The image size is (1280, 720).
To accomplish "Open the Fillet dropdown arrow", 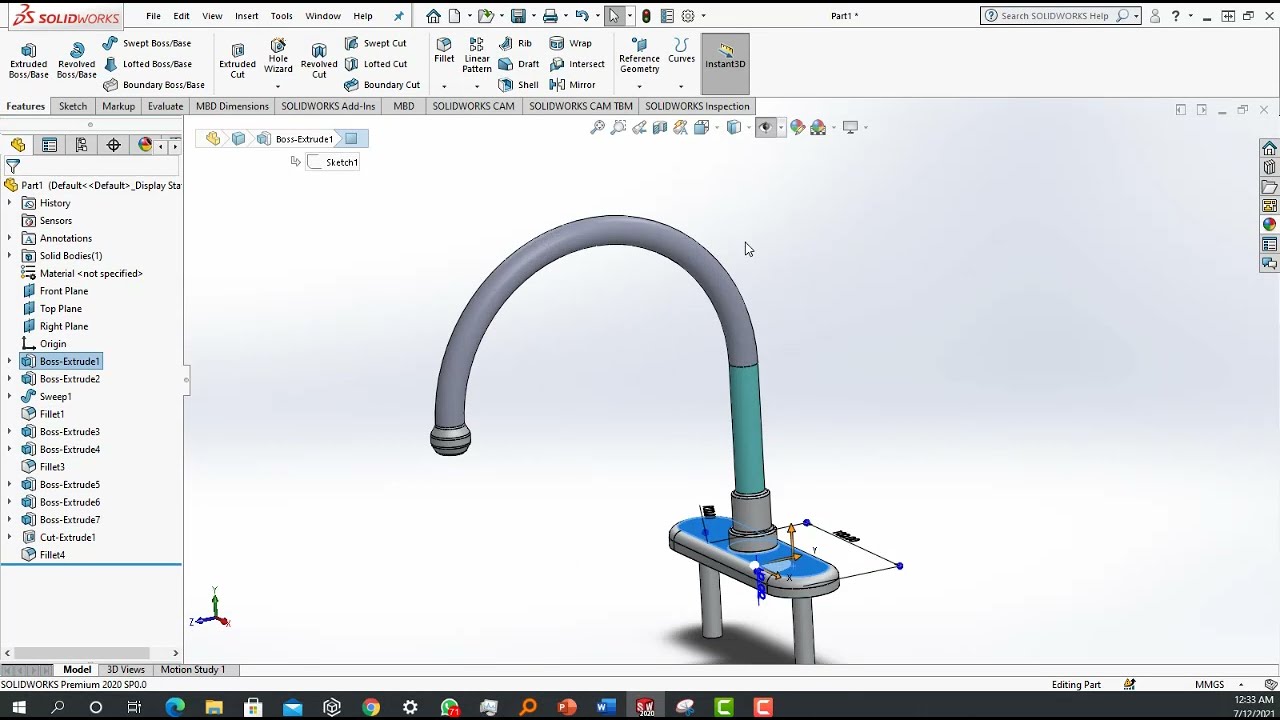I will click(444, 86).
